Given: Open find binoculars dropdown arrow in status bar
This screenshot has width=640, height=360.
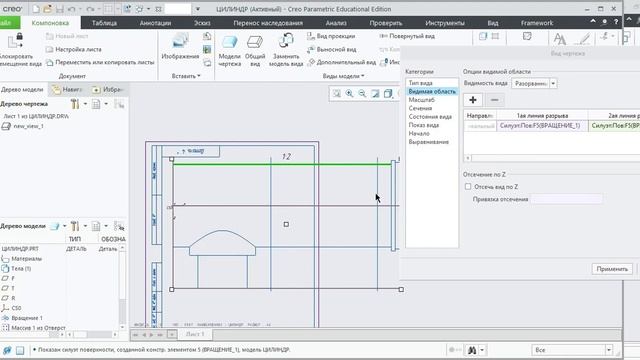Looking at the screenshot, I should click(x=482, y=350).
